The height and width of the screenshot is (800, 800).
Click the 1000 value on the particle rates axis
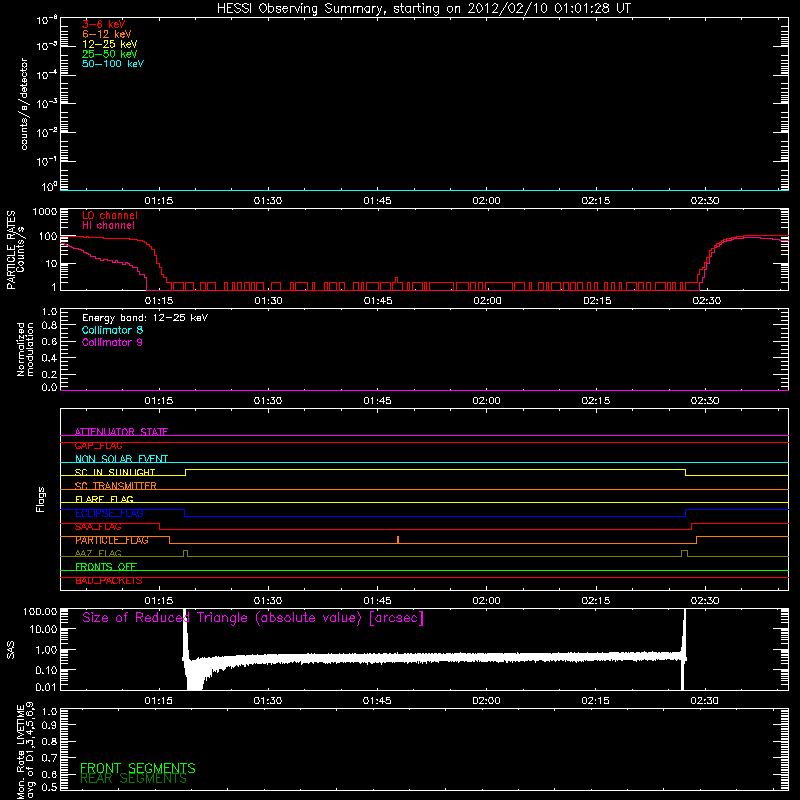(45, 212)
